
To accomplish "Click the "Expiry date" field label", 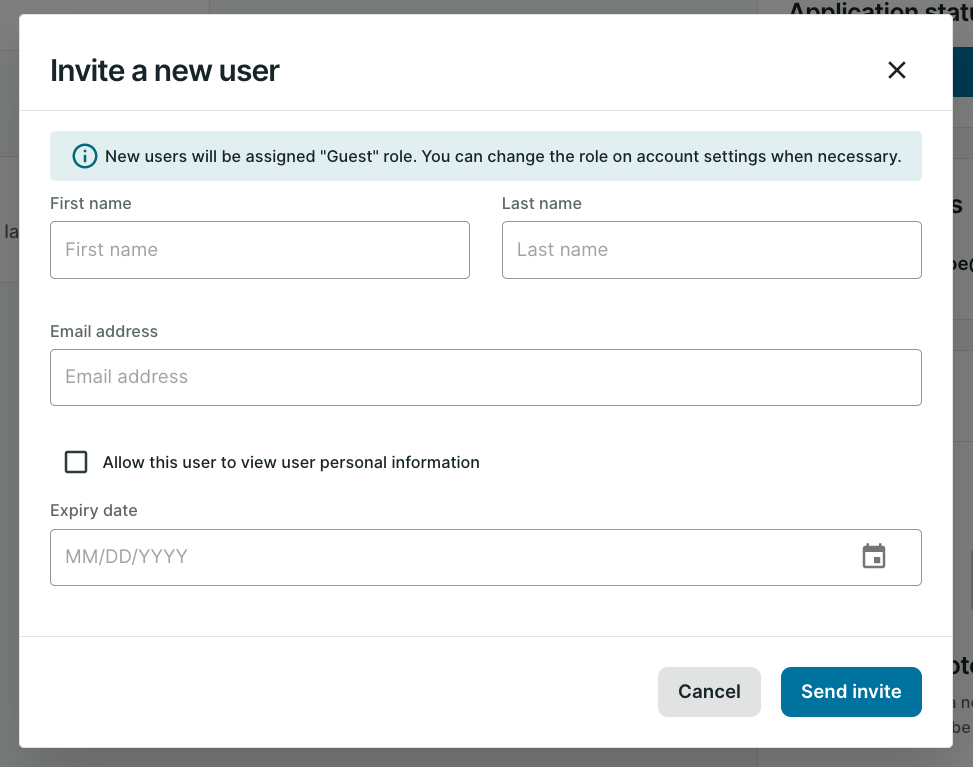I will (94, 511).
